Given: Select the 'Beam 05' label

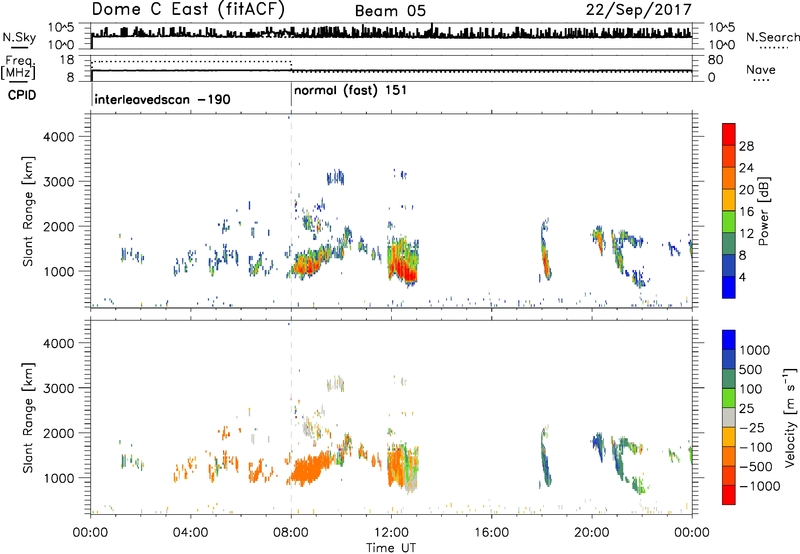Looking at the screenshot, I should [390, 11].
